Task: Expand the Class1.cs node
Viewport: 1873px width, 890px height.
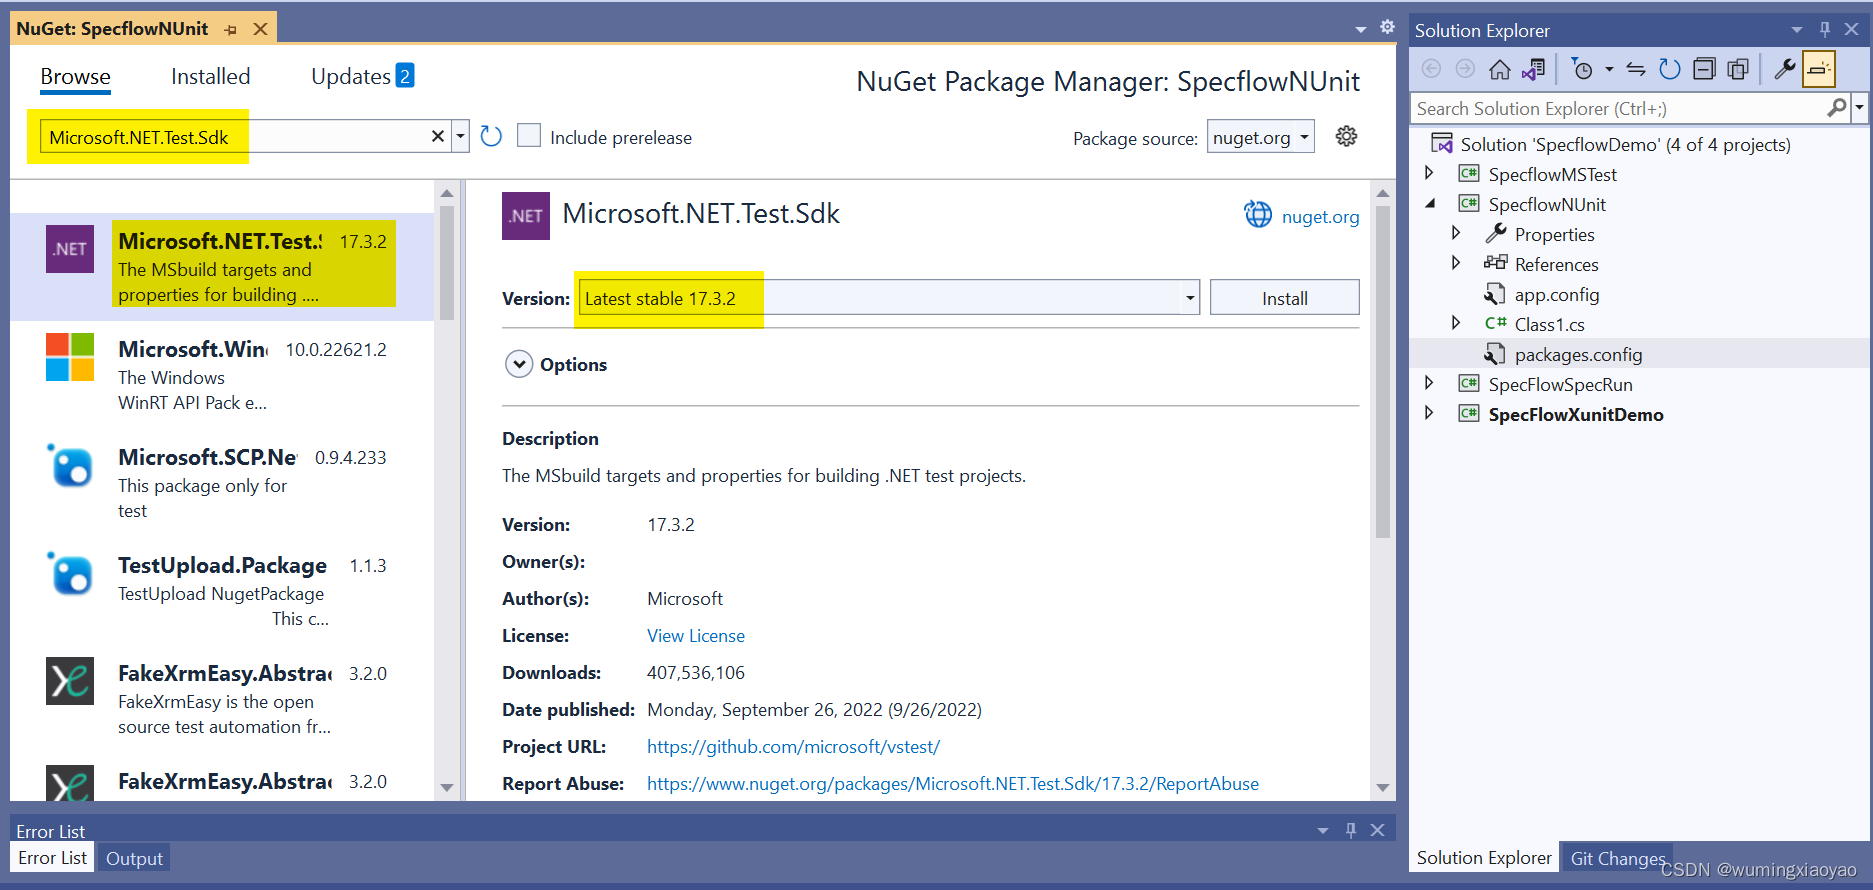Action: pos(1456,323)
